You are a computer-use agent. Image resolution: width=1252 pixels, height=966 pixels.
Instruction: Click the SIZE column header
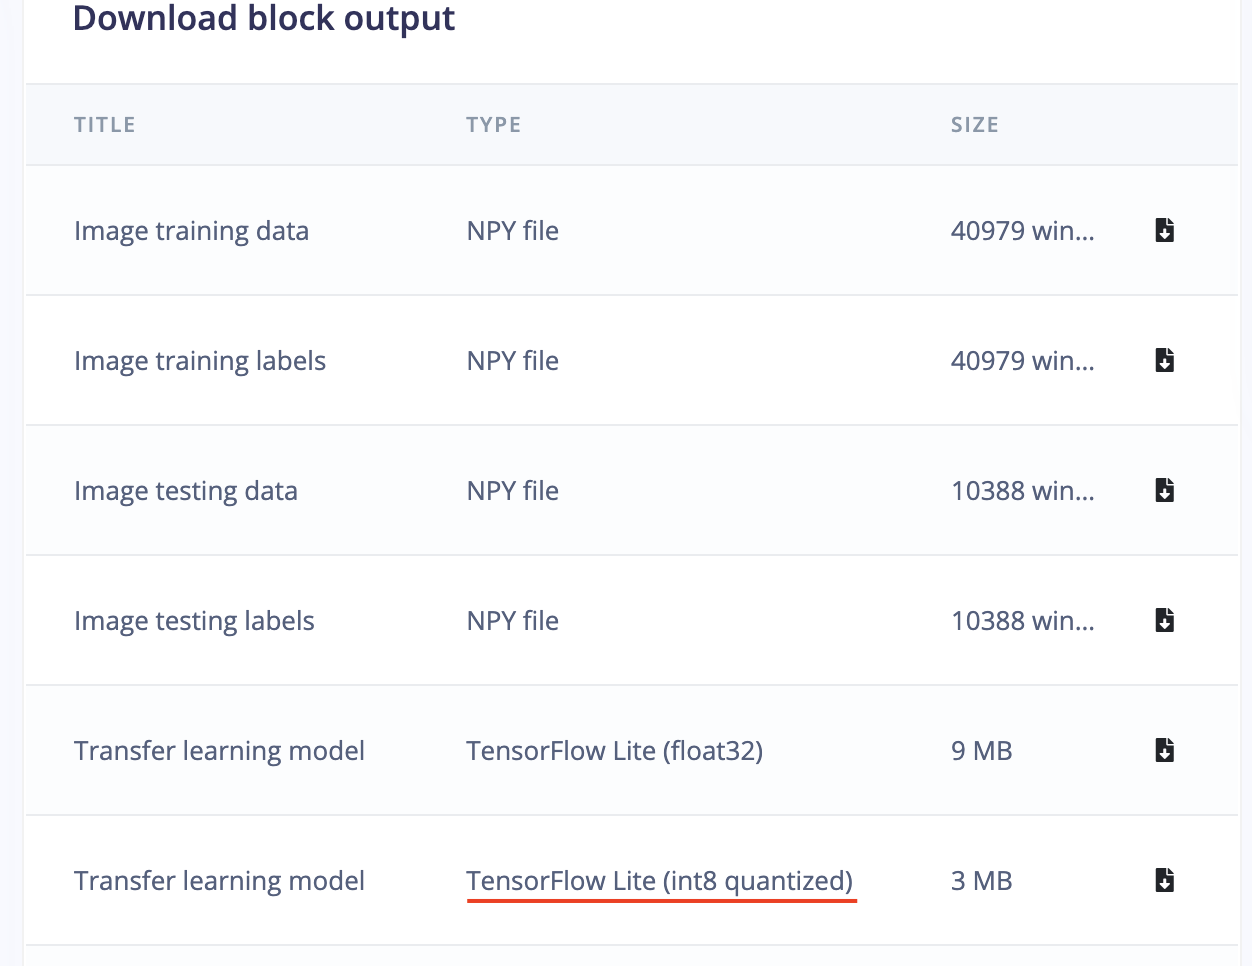click(x=975, y=125)
